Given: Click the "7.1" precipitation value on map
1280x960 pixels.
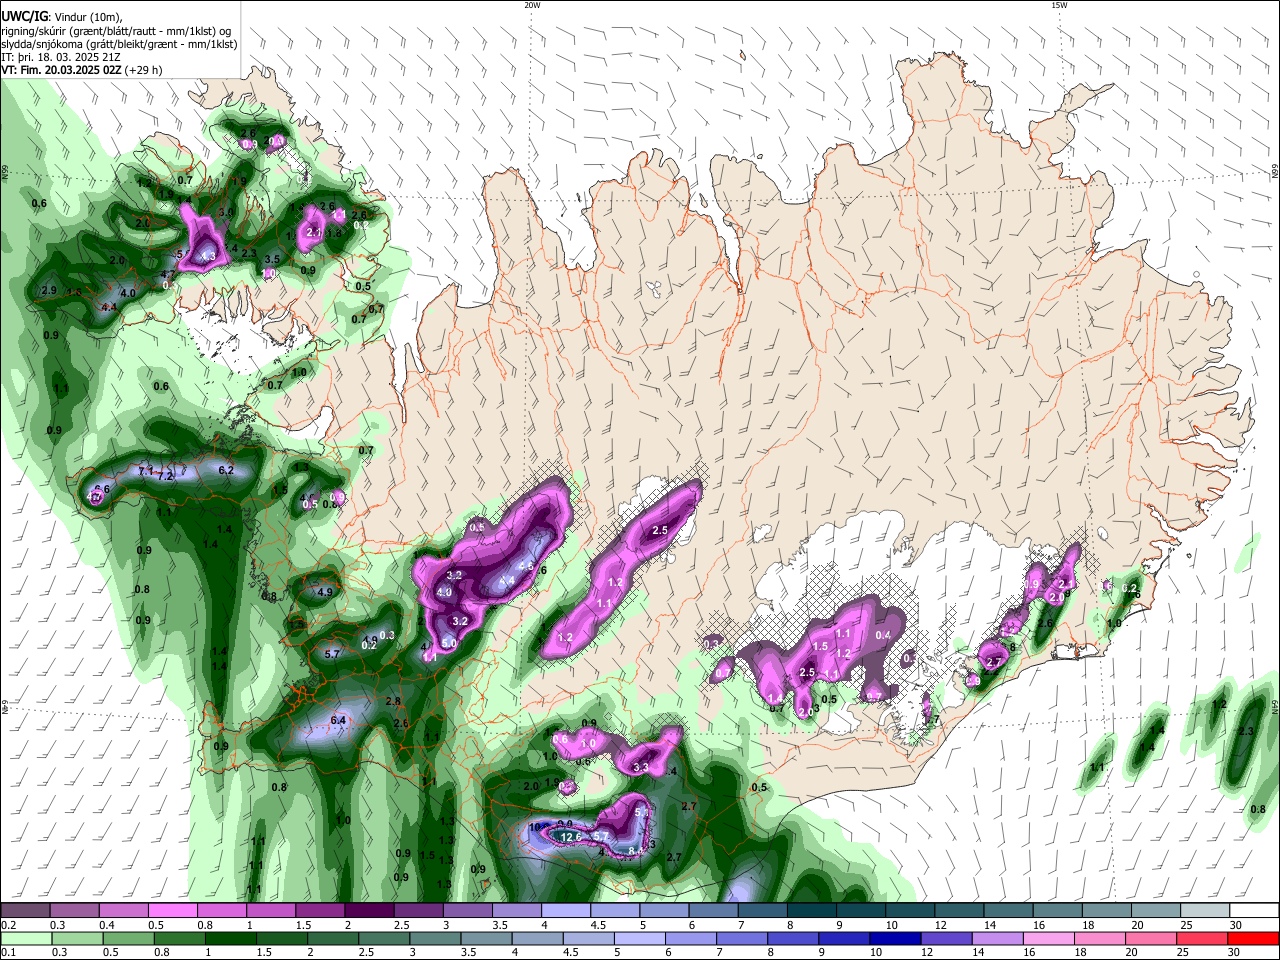Looking at the screenshot, I should (145, 470).
